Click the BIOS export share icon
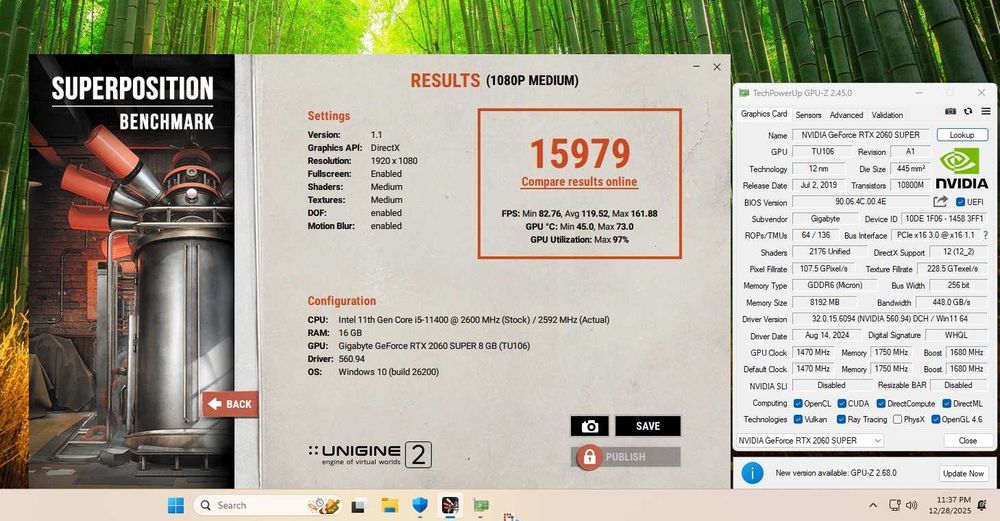This screenshot has width=1000, height=521. click(x=940, y=202)
